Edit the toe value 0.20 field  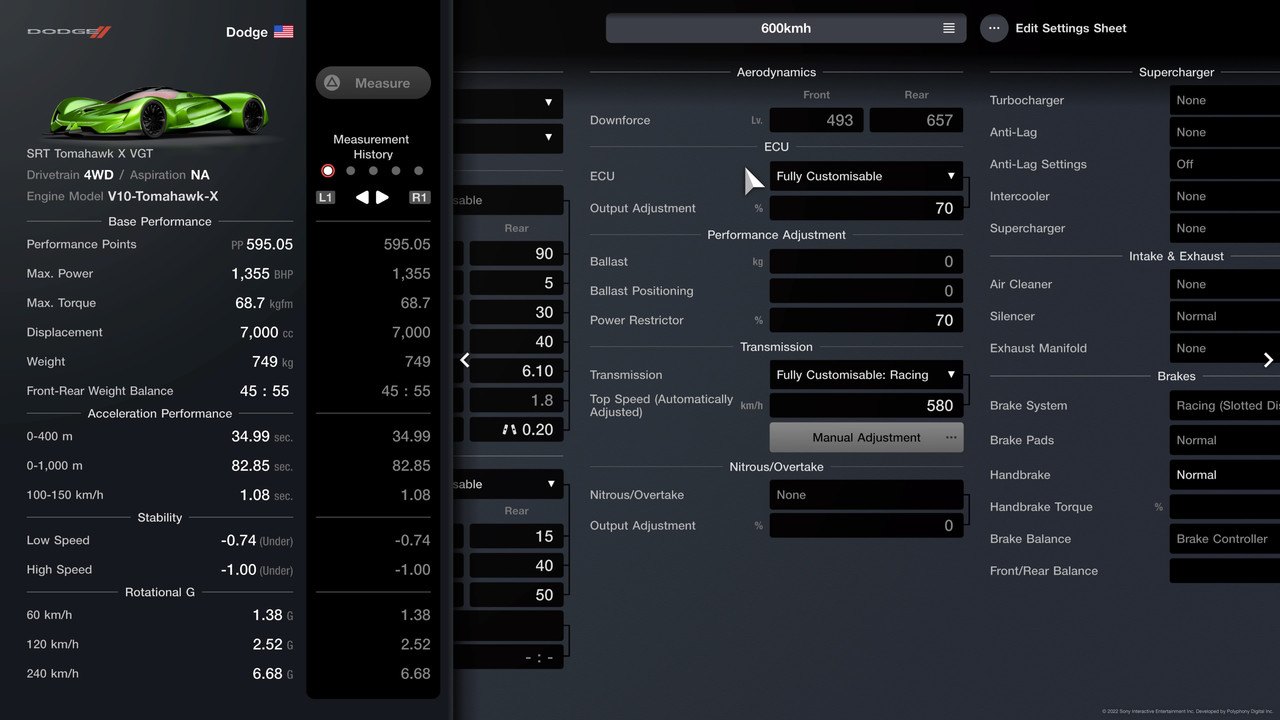[x=516, y=429]
